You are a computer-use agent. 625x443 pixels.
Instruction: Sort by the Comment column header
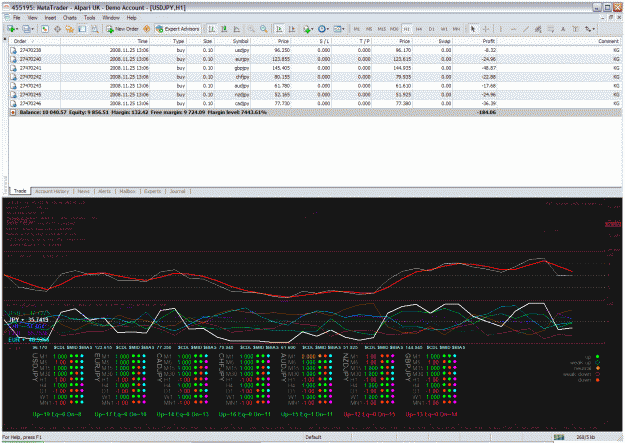[559, 41]
